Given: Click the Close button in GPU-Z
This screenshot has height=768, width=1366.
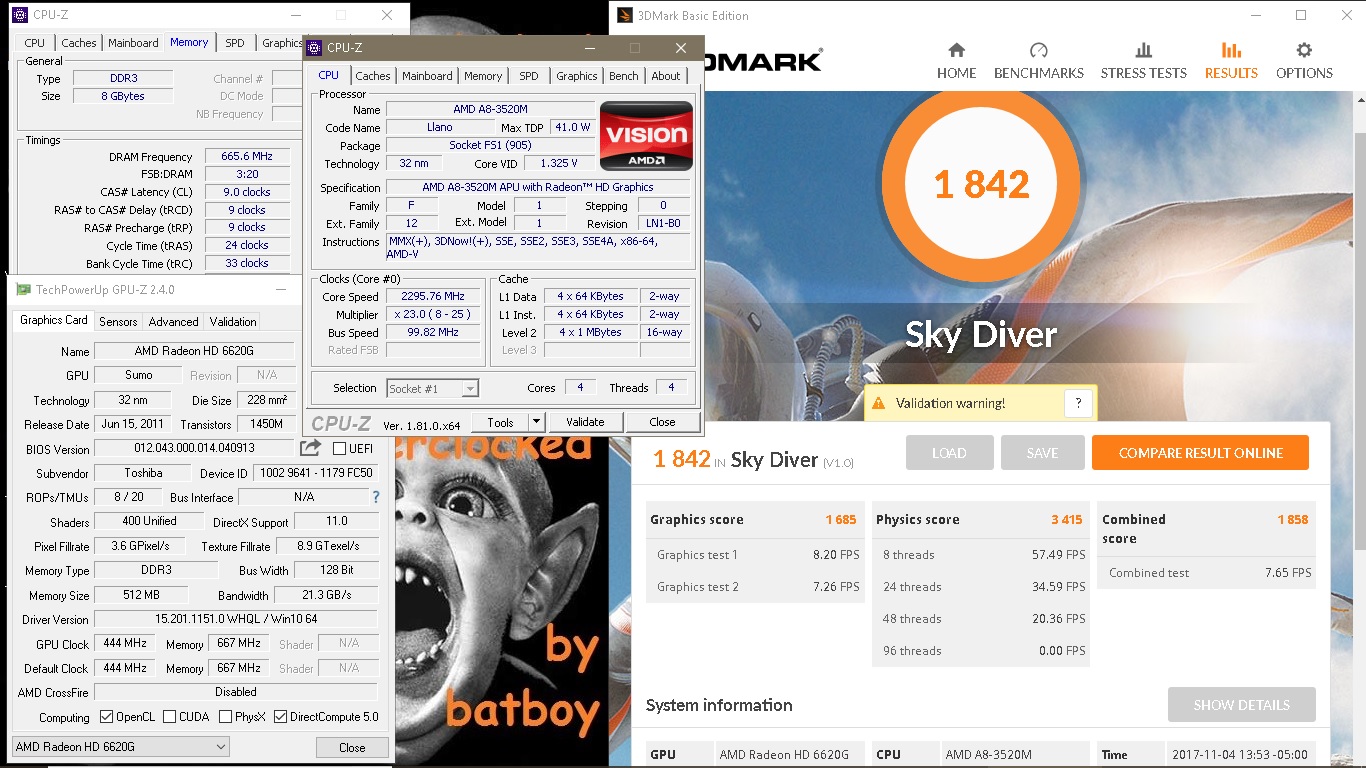Looking at the screenshot, I should pyautogui.click(x=352, y=747).
